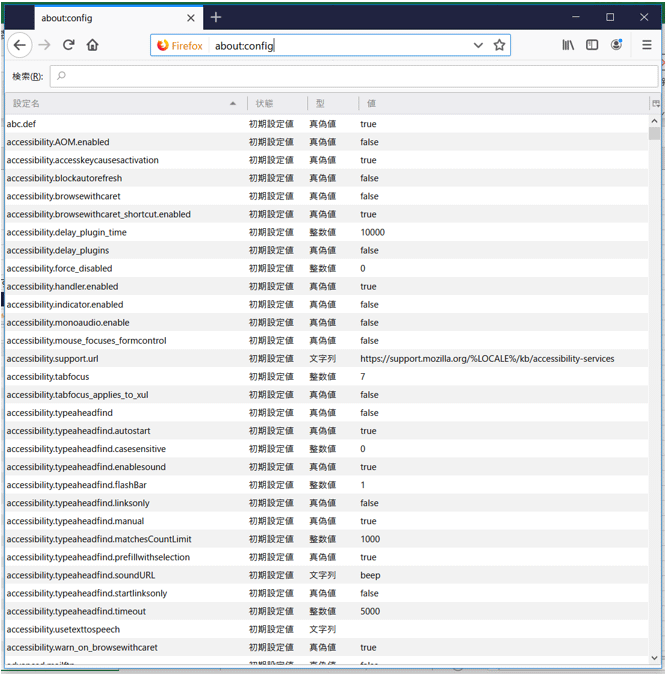The image size is (667, 675).
Task: Open the column picker at the table header's right
Action: pos(656,103)
